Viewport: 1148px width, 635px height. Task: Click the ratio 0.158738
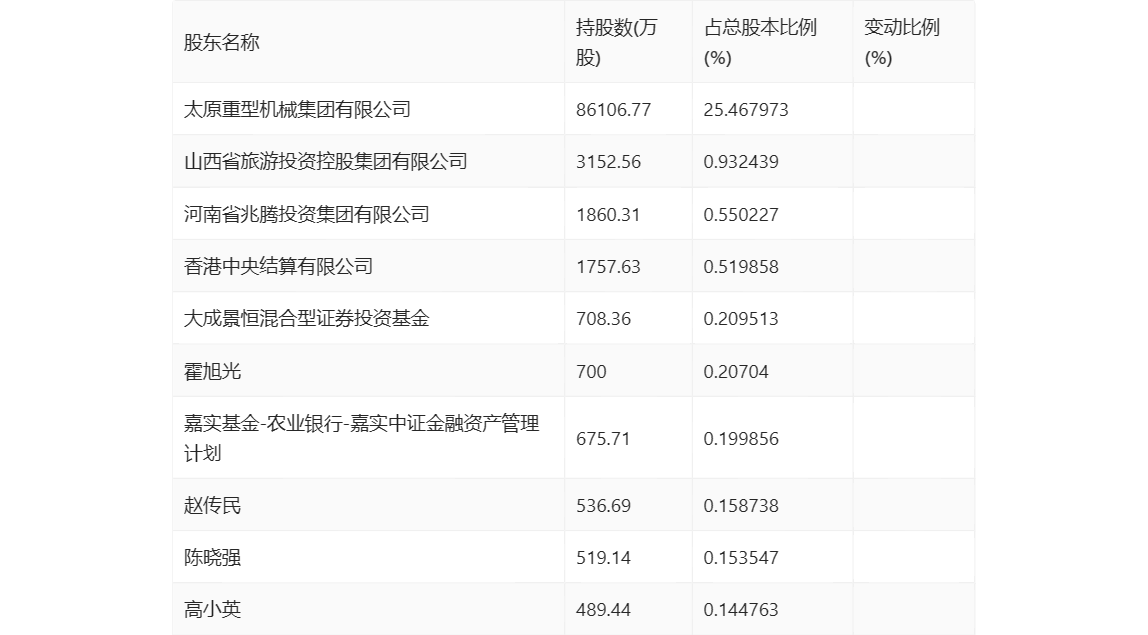tap(741, 505)
